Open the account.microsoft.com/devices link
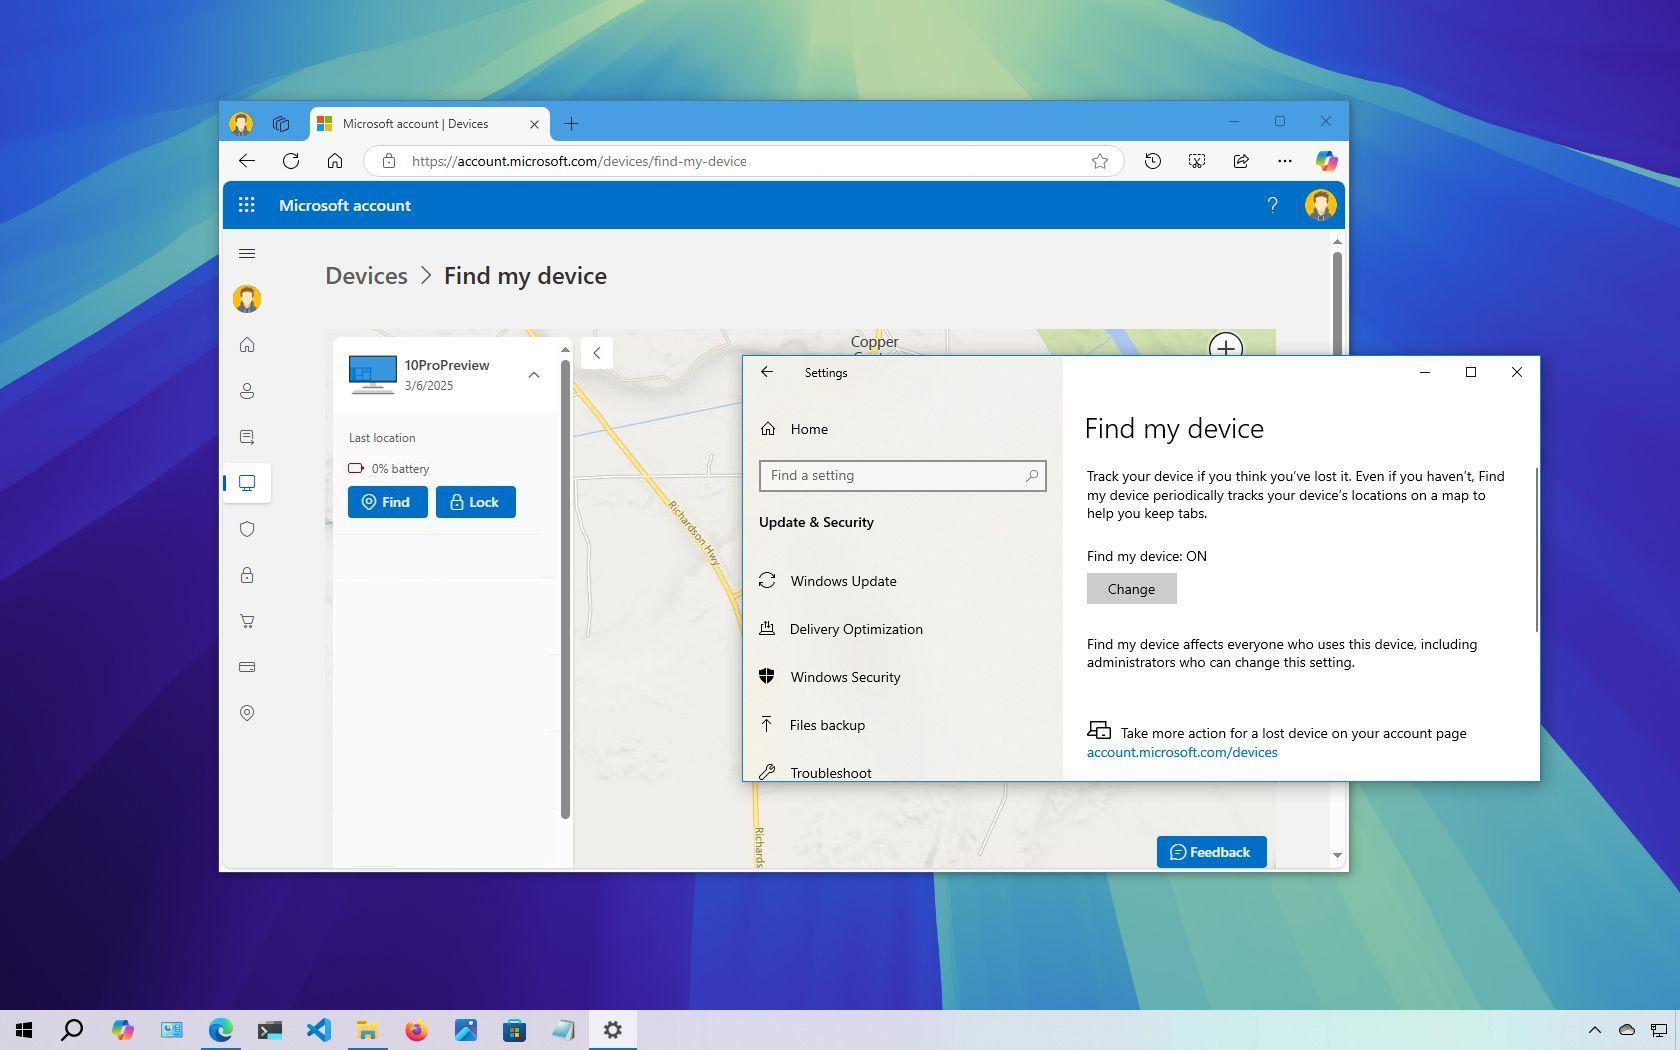 [1181, 752]
